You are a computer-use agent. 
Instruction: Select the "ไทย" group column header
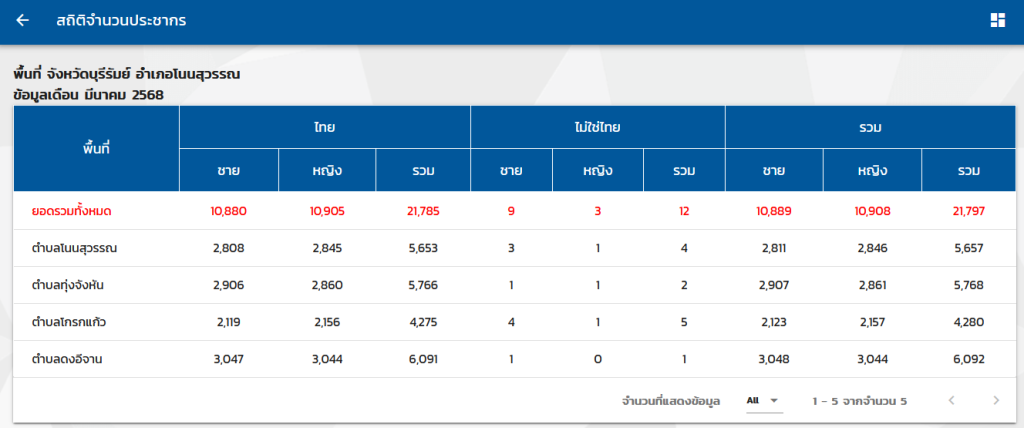pos(324,127)
